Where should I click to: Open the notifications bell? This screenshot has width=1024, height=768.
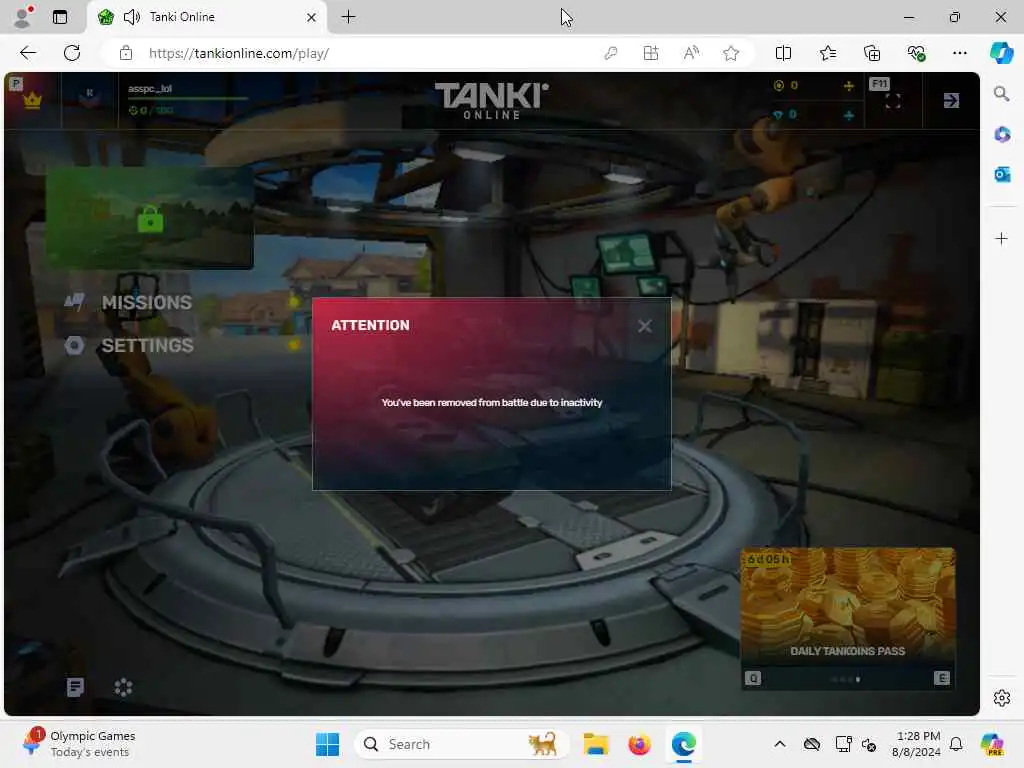tap(956, 744)
